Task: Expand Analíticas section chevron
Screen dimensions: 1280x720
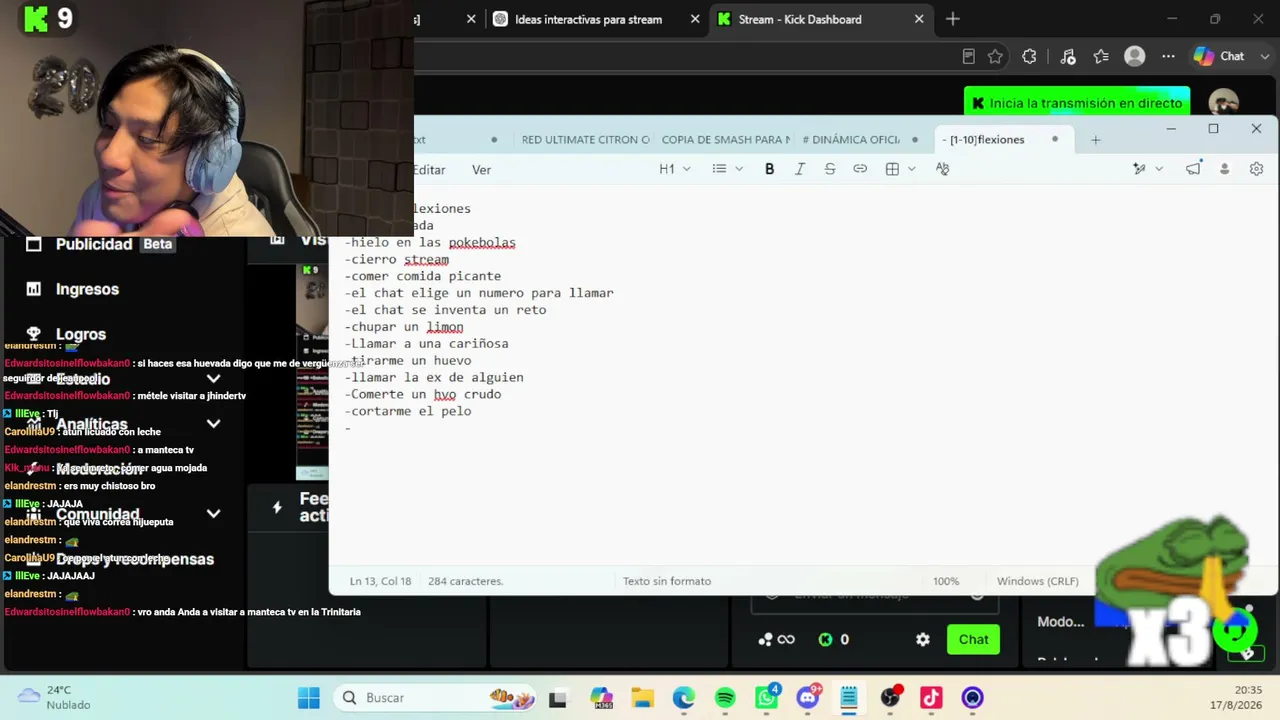Action: pos(213,424)
